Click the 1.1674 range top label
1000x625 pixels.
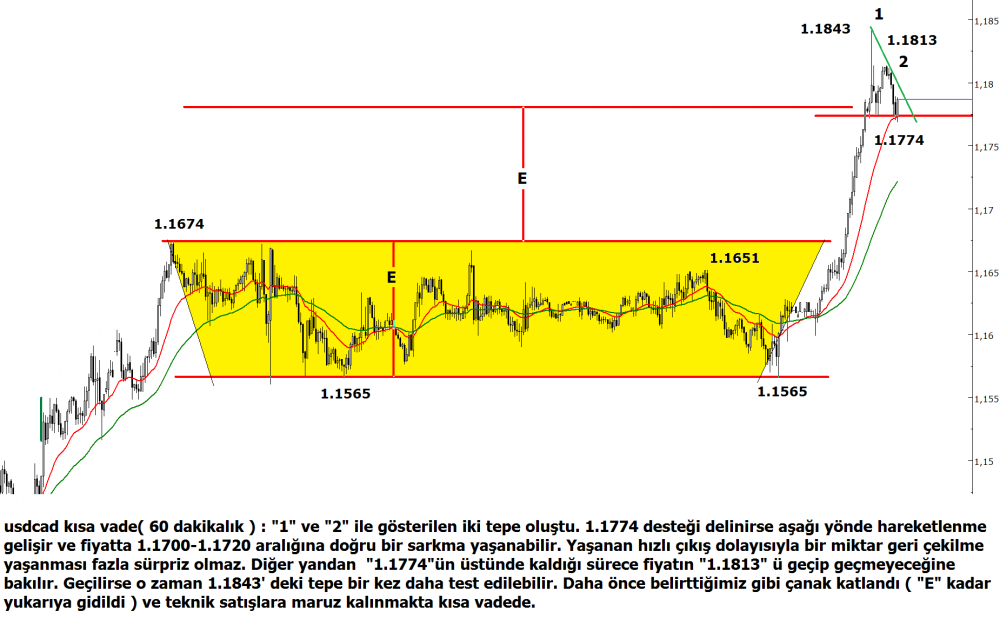[x=179, y=224]
